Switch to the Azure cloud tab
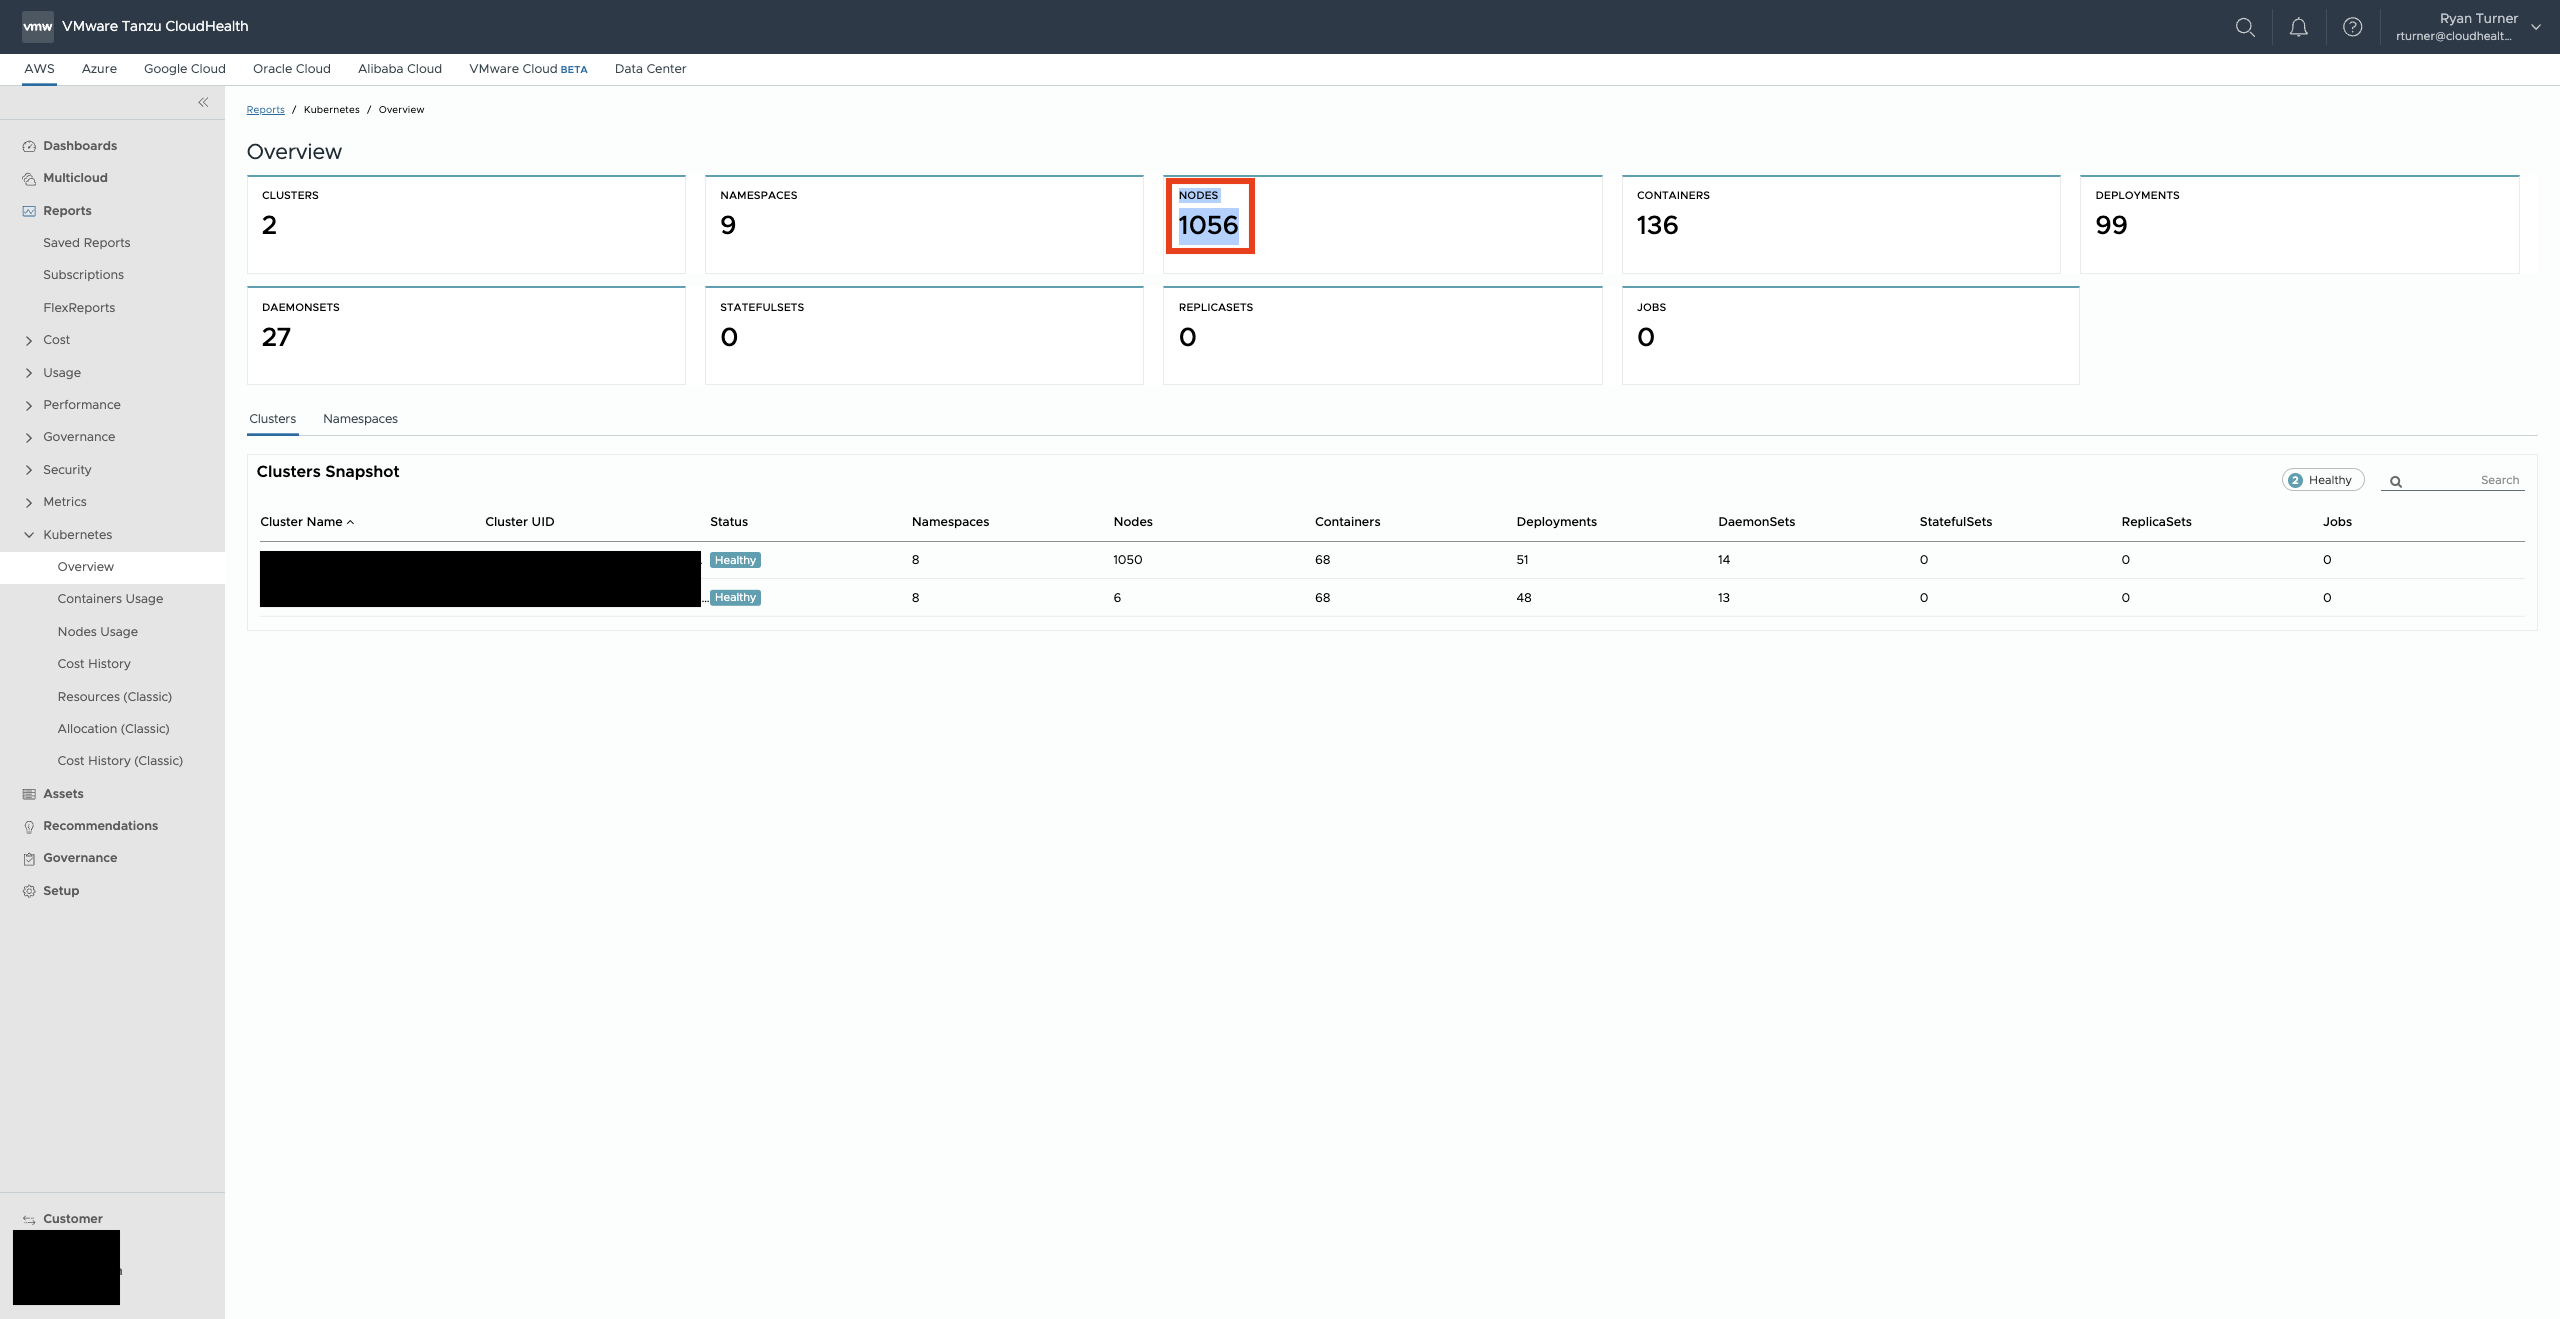 (x=99, y=69)
